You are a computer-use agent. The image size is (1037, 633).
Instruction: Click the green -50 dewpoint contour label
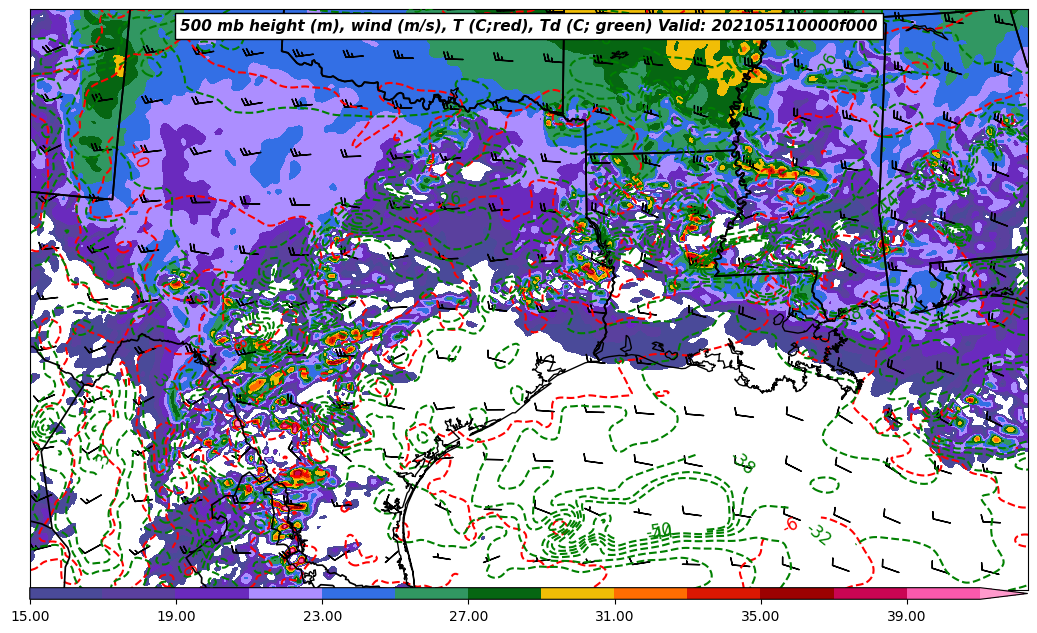coord(661,530)
